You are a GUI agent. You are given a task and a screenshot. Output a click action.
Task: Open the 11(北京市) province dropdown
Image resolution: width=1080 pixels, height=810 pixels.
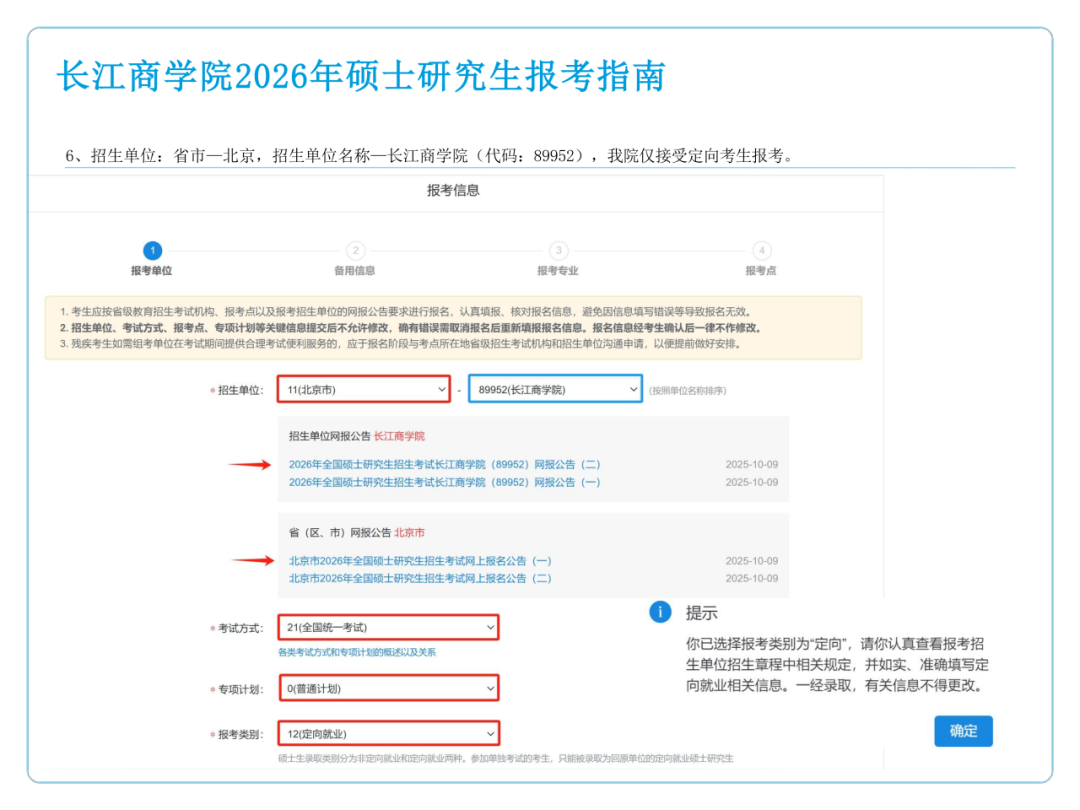coord(364,389)
